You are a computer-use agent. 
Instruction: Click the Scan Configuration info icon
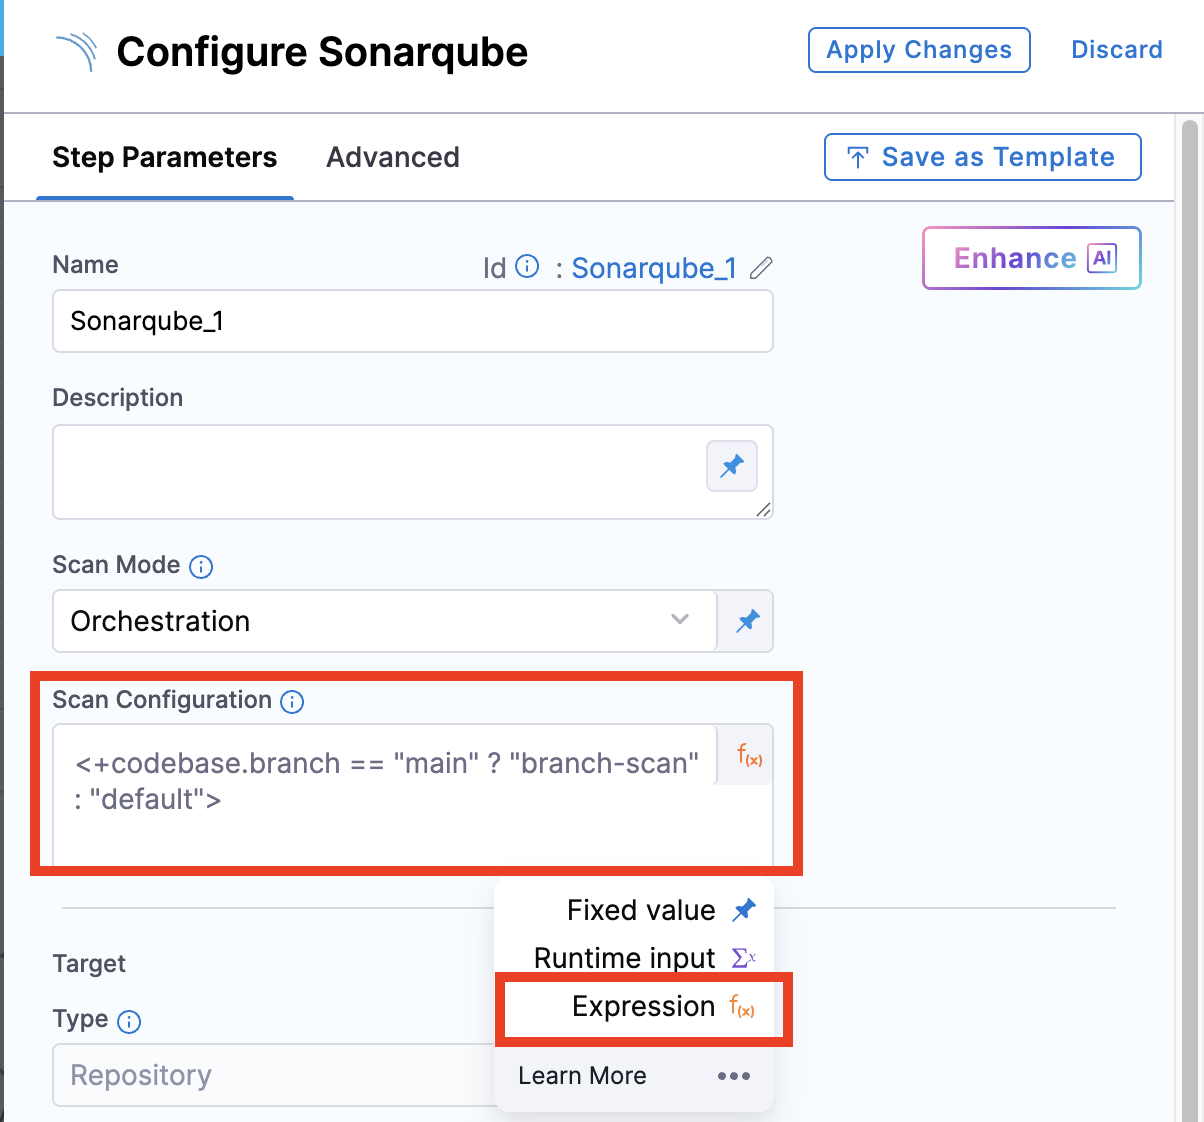[x=292, y=702]
